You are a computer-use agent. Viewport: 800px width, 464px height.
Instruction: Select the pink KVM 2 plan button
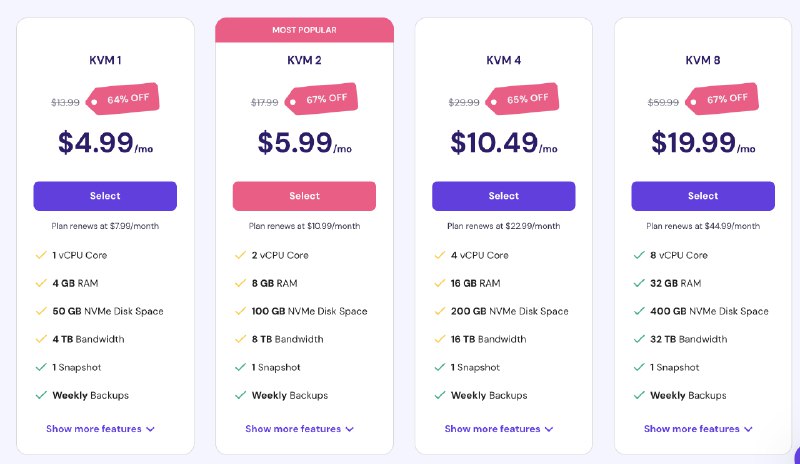(305, 196)
